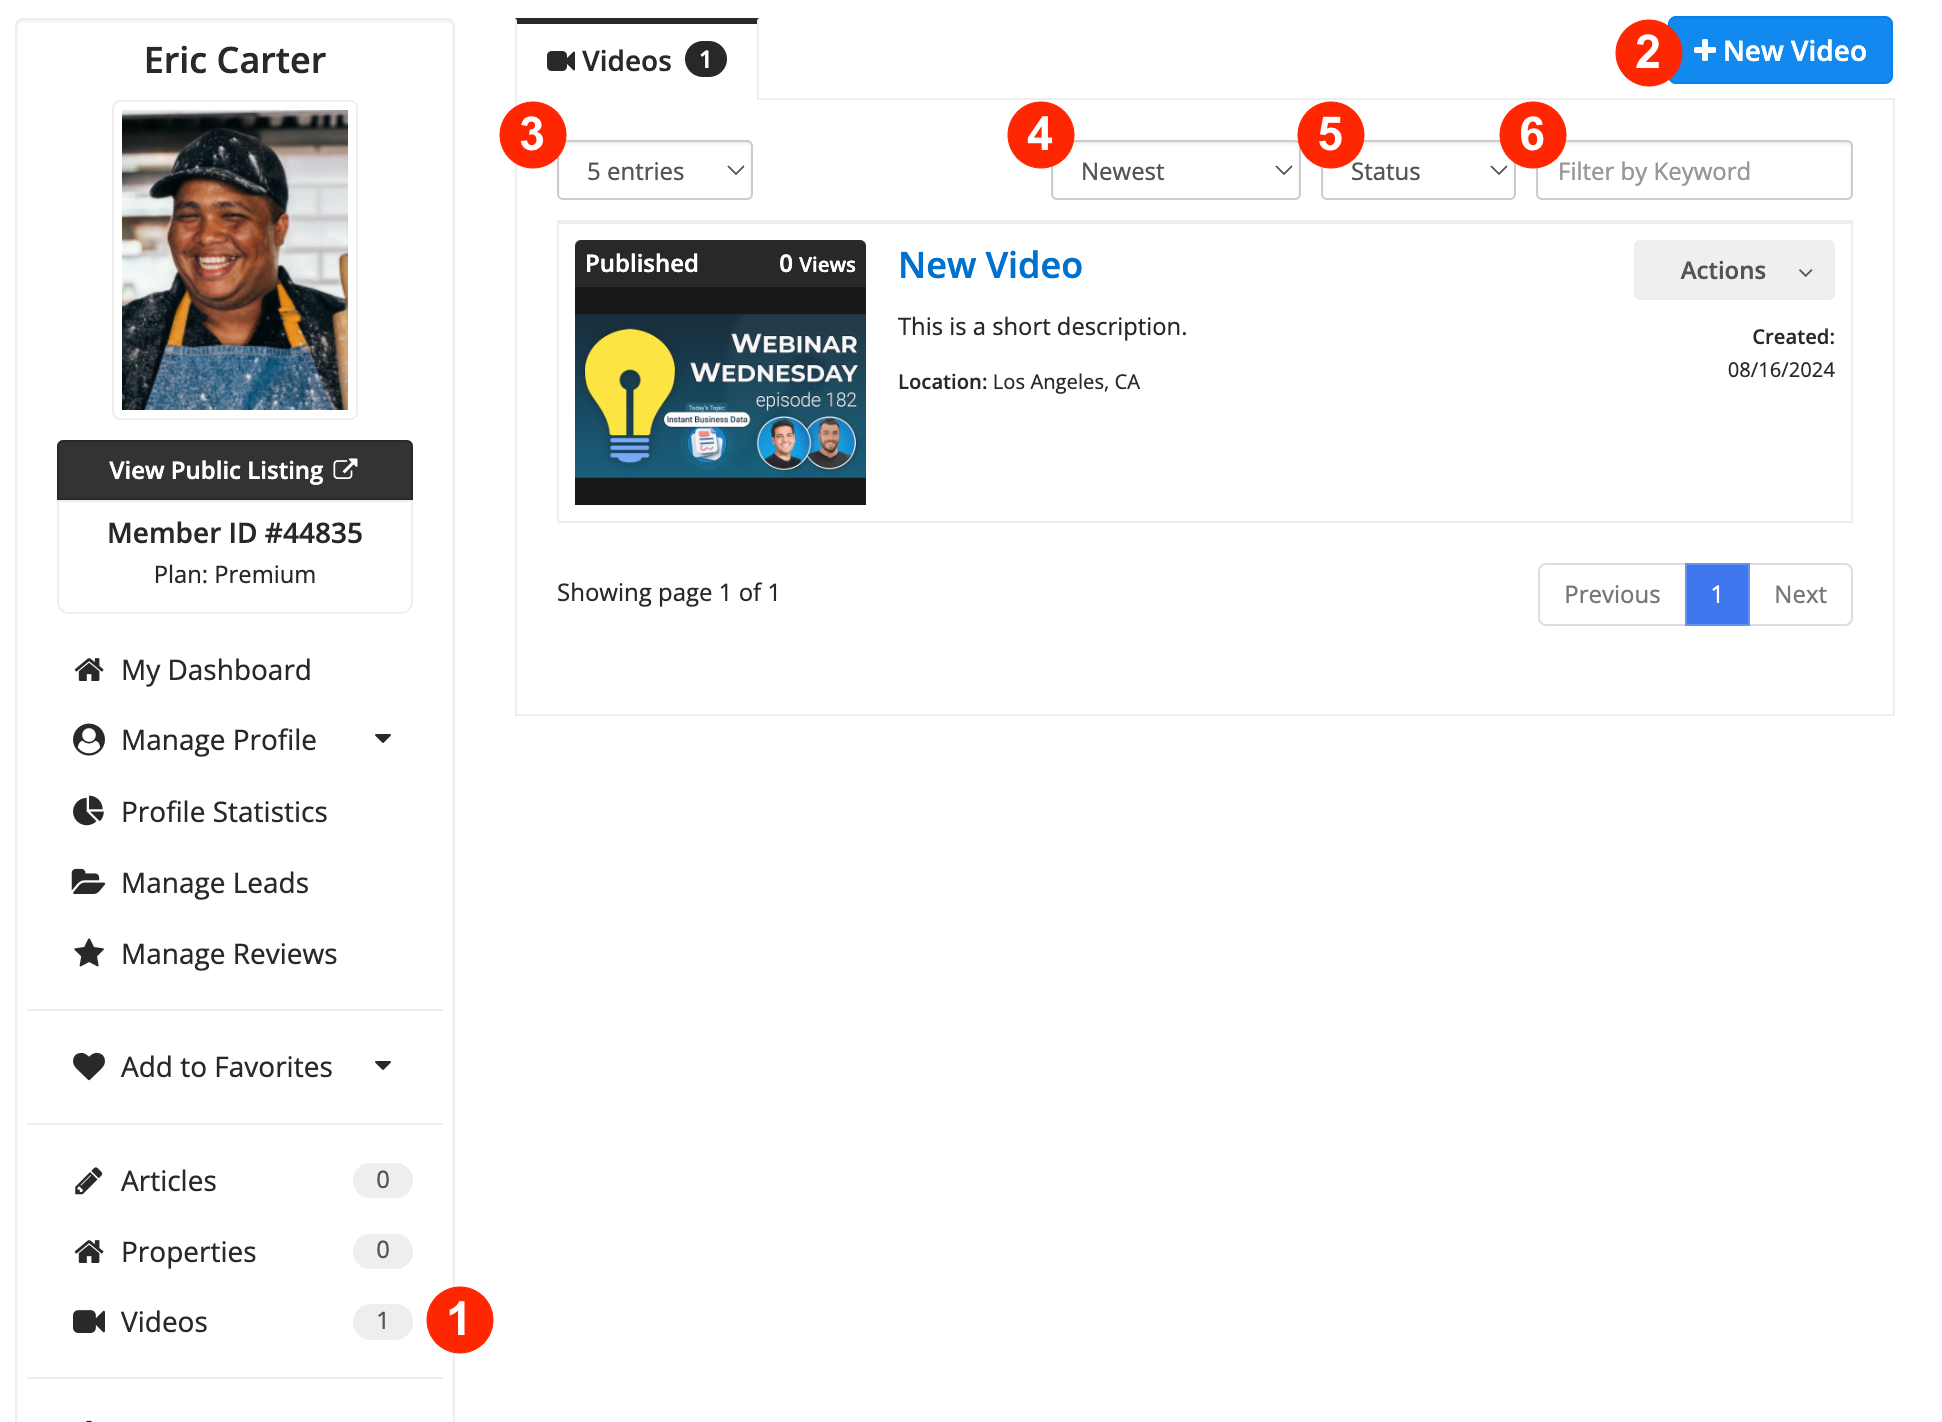The width and height of the screenshot is (1942, 1422).
Task: Click the Articles pencil icon
Action: 89,1181
